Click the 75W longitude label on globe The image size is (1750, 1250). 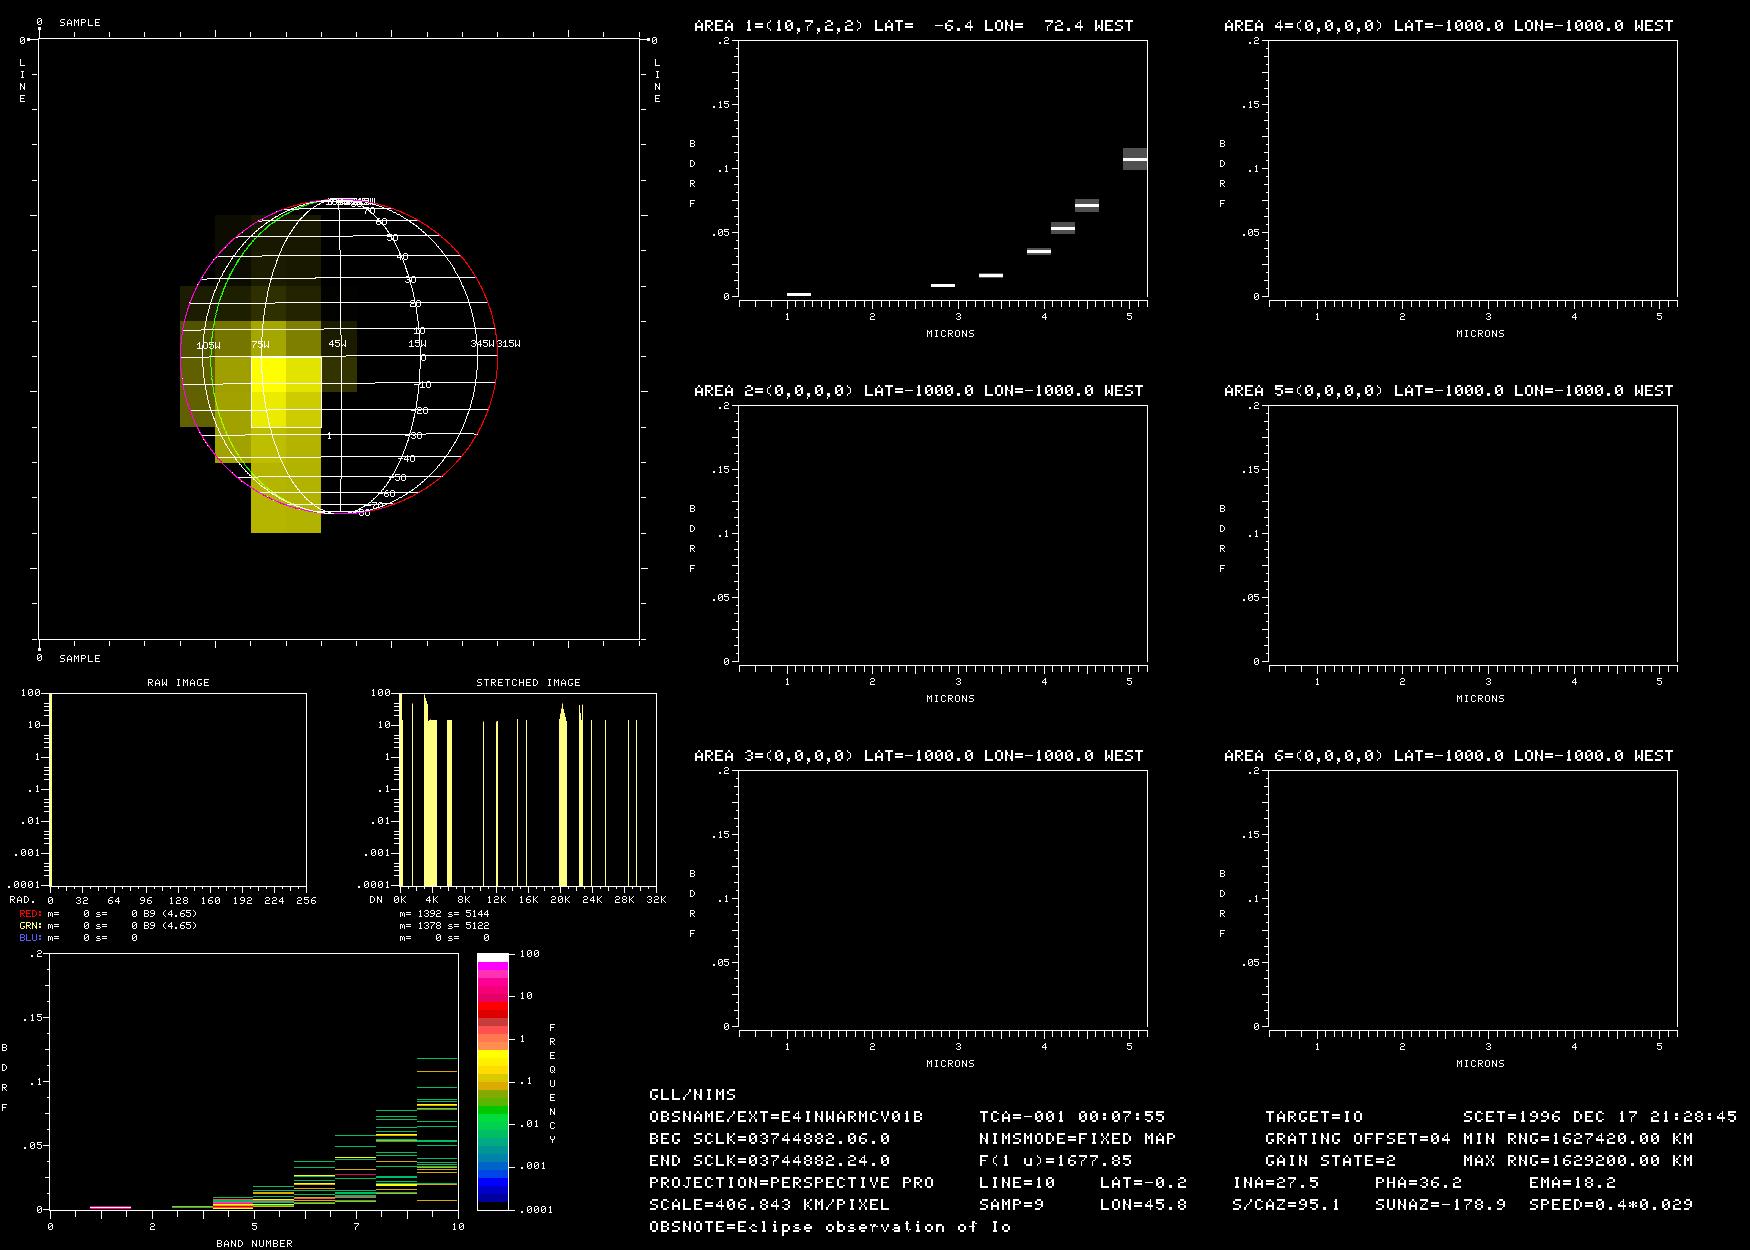(x=260, y=345)
